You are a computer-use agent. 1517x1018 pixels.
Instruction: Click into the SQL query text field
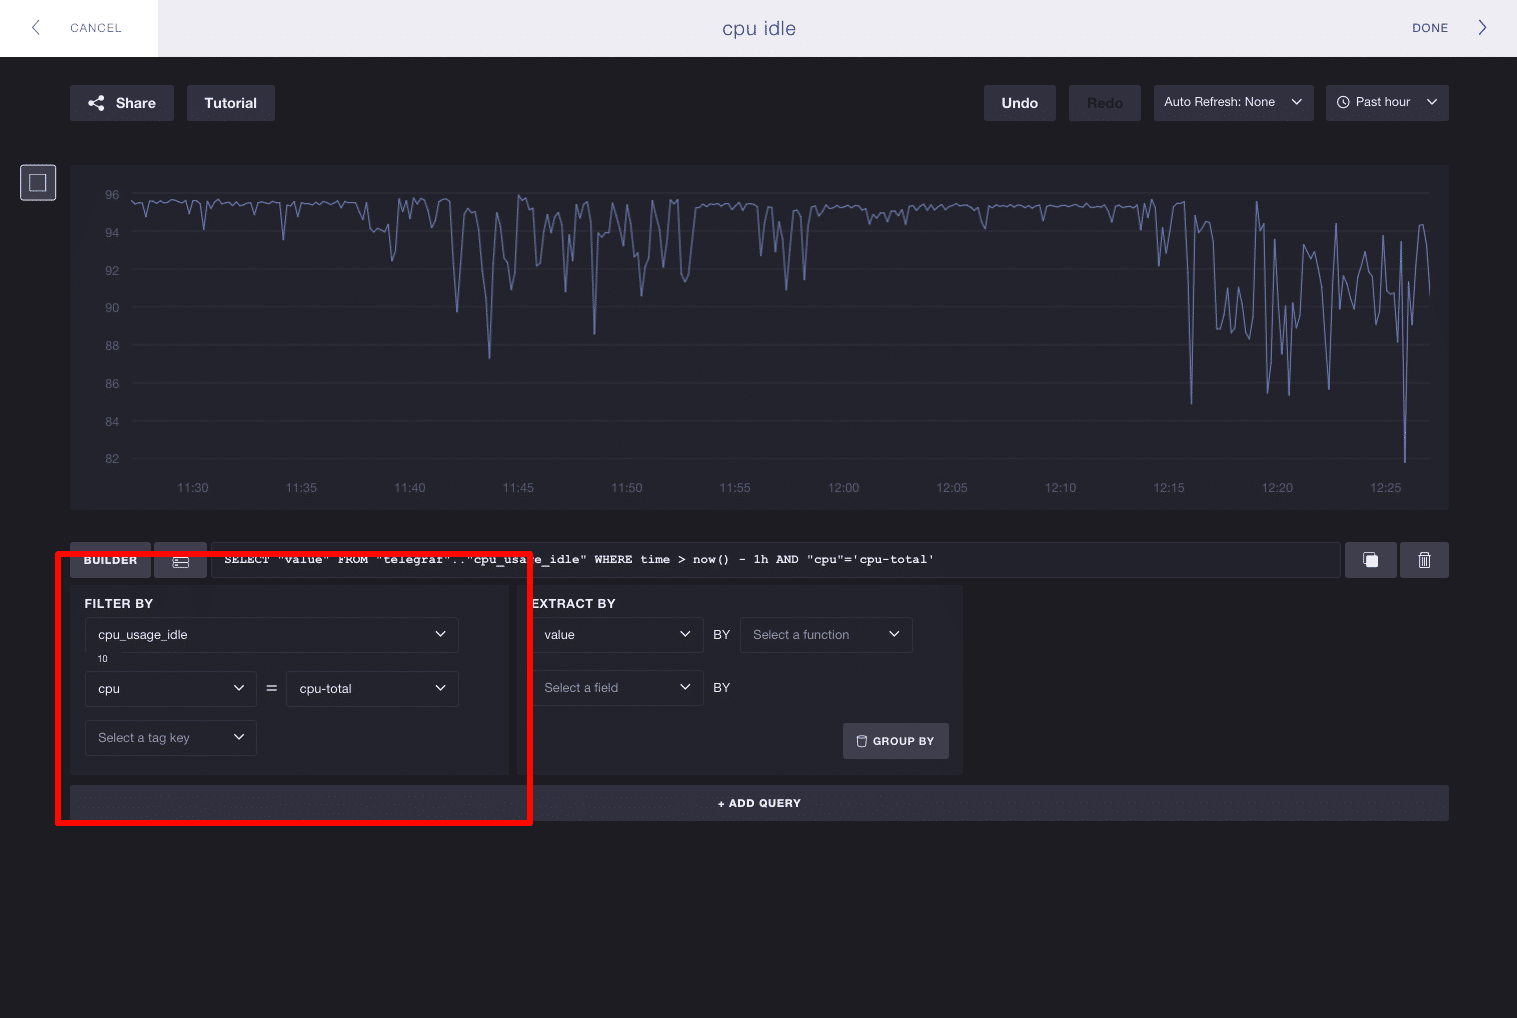click(775, 560)
